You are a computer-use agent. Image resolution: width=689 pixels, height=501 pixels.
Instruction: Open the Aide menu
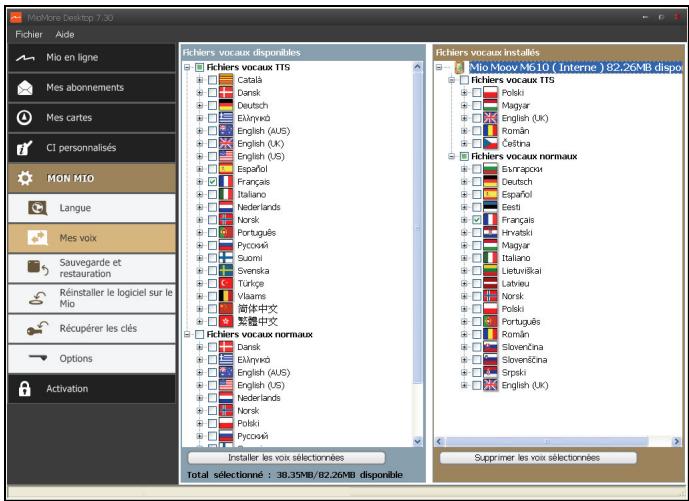[x=65, y=34]
